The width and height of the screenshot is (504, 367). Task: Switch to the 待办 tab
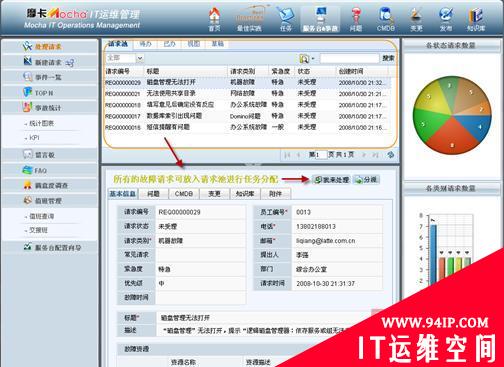pyautogui.click(x=145, y=44)
